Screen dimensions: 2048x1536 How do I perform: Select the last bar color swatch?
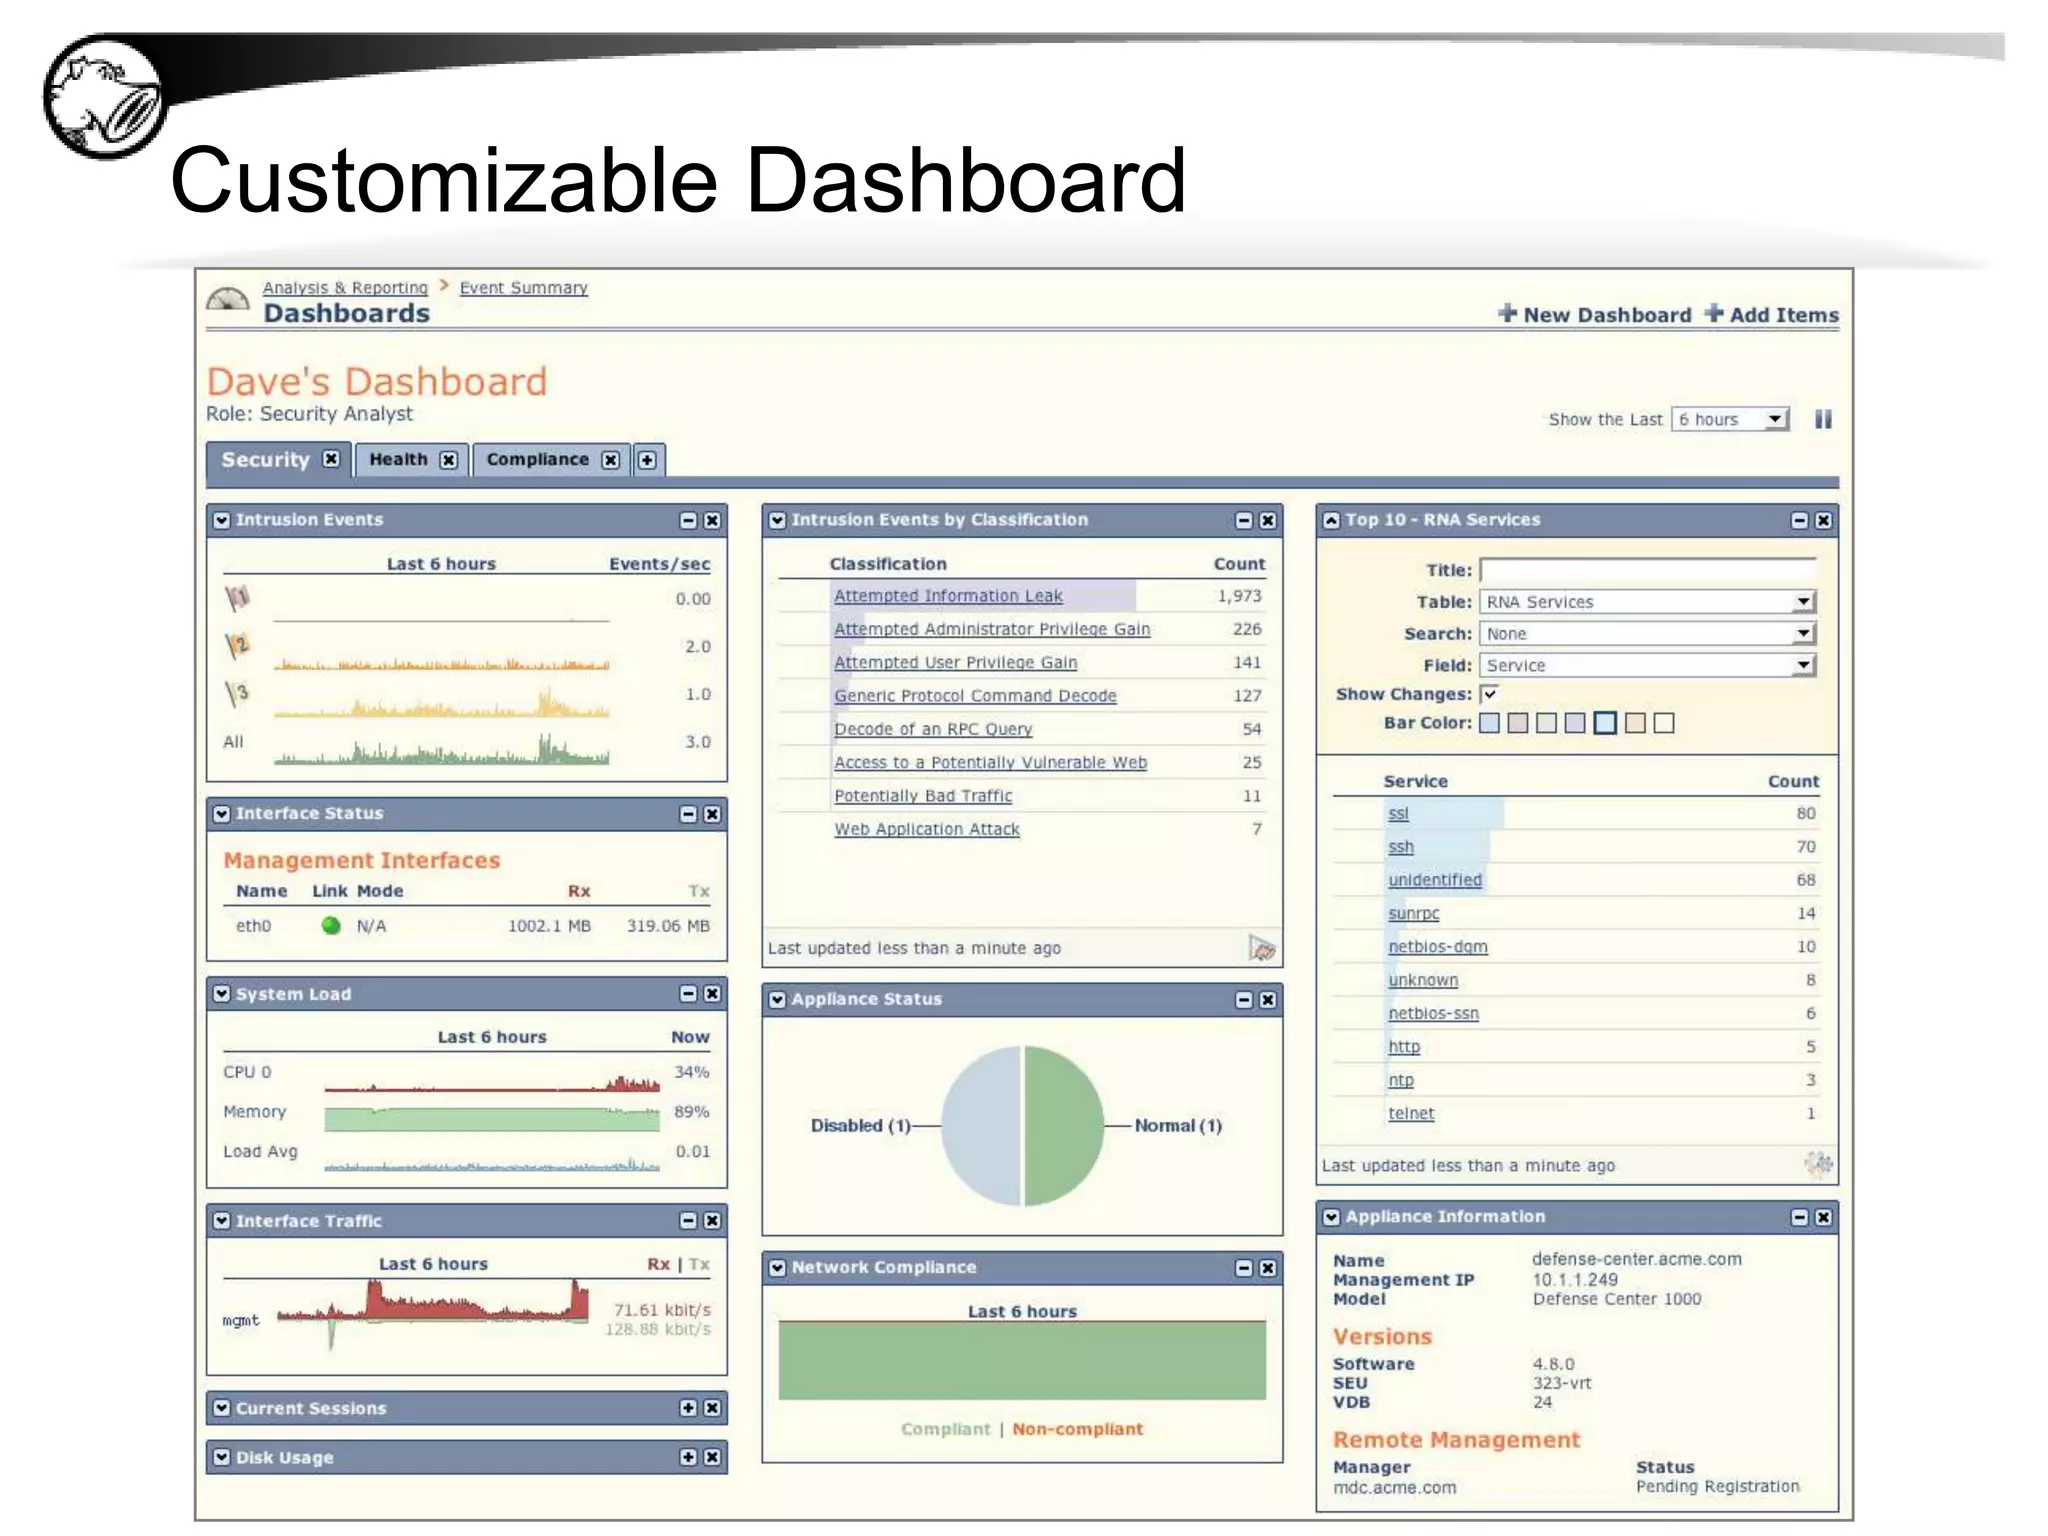pyautogui.click(x=1664, y=723)
